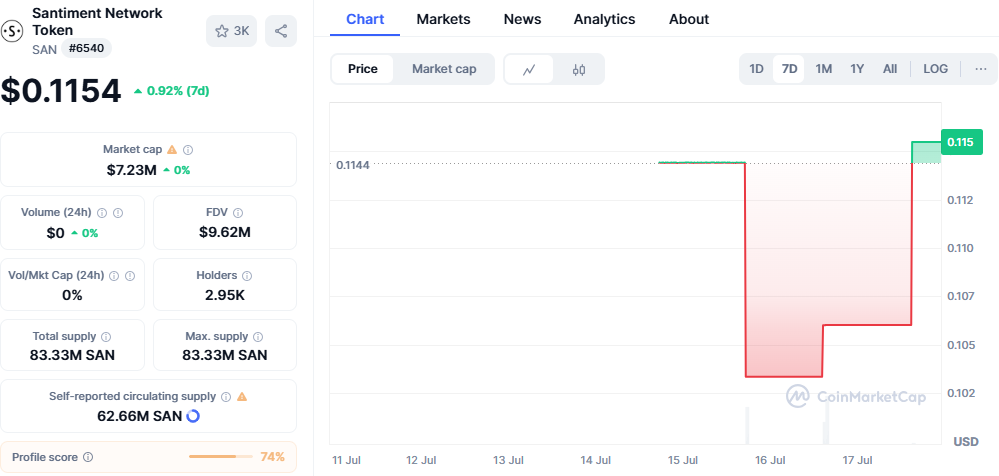Viewport: 999px width, 476px height.
Task: Click the 0.115 current price label
Action: (960, 141)
